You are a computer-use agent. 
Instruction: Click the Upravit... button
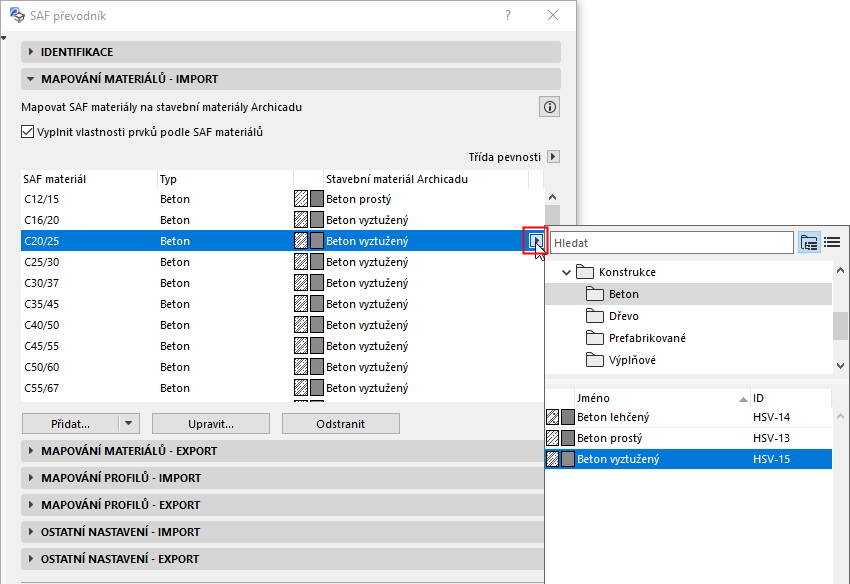211,424
